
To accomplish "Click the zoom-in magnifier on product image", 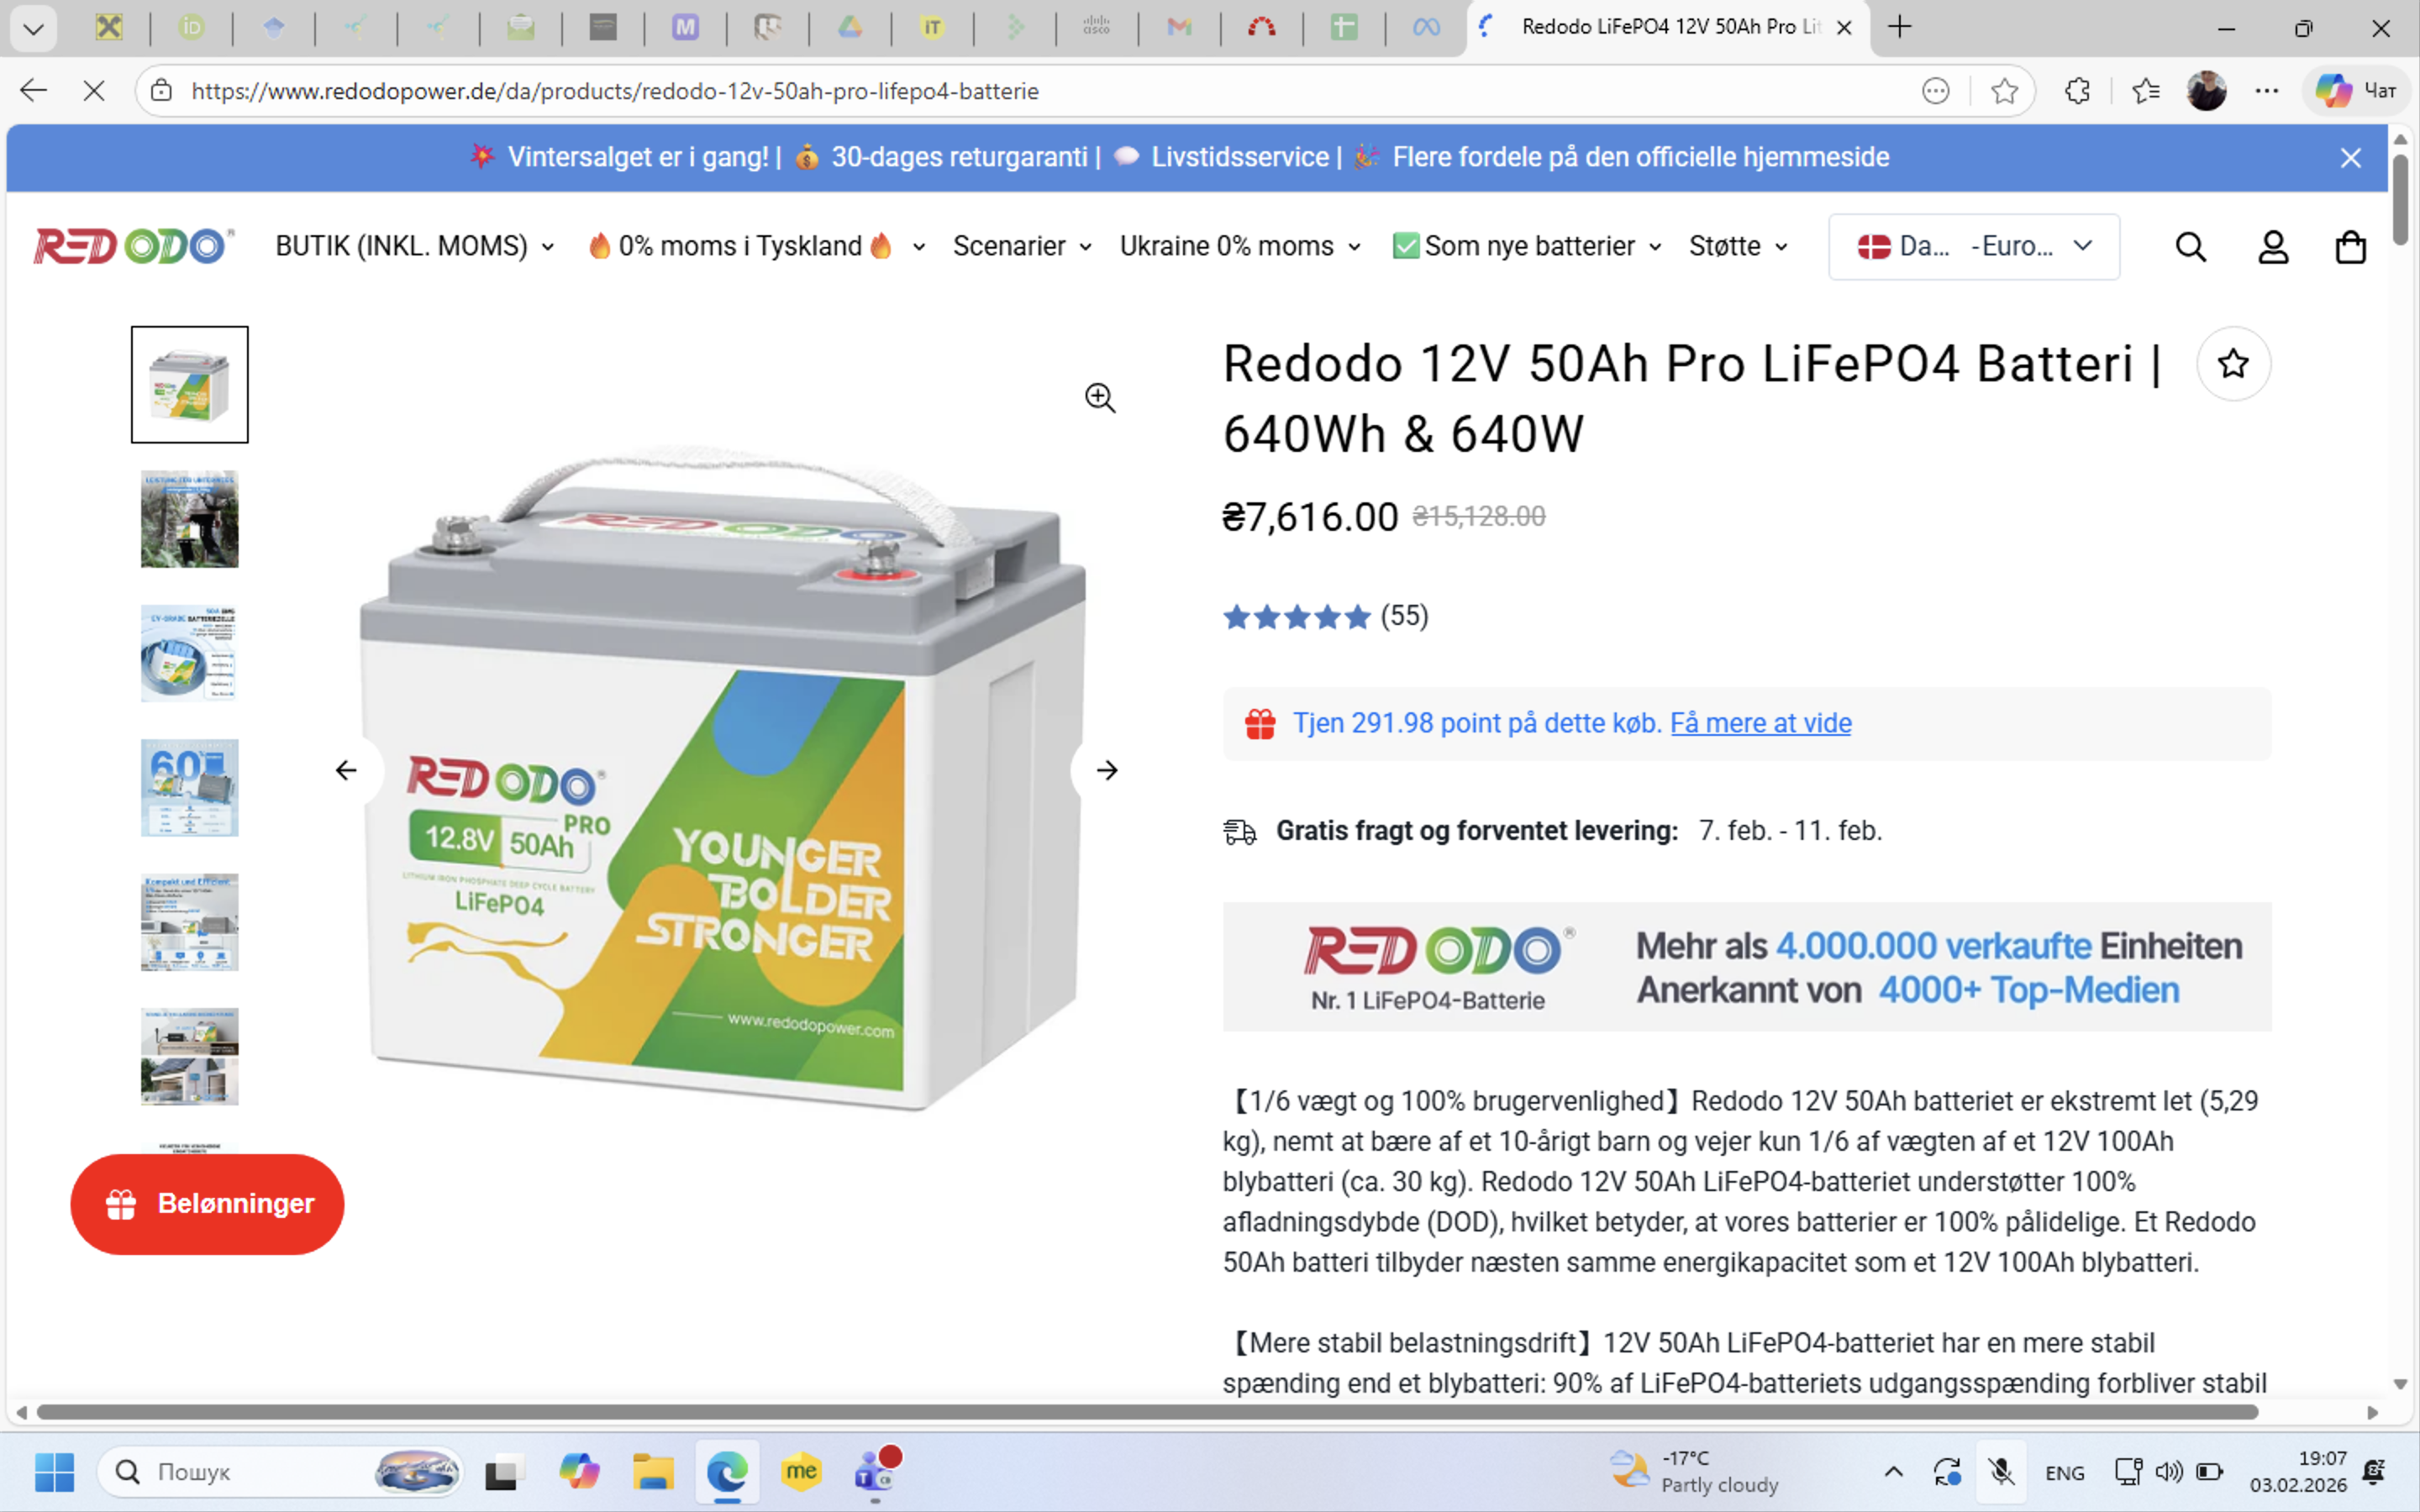I will pos(1100,398).
